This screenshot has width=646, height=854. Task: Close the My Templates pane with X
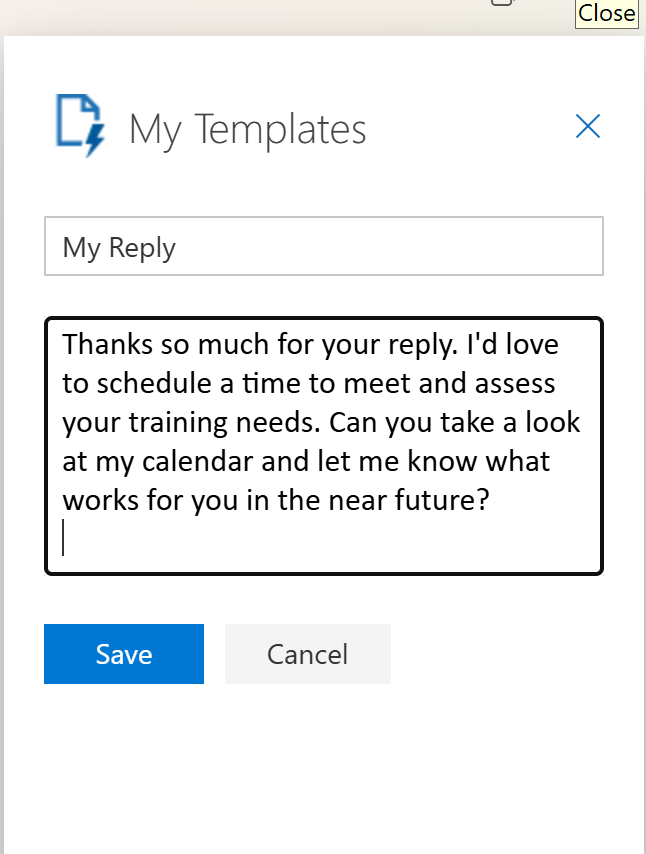588,126
